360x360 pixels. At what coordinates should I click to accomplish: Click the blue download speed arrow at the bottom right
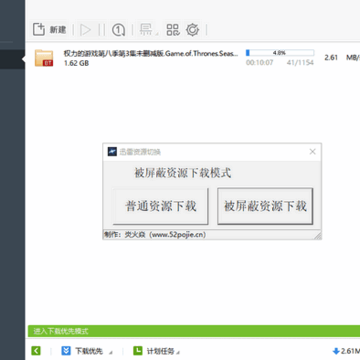coord(336,351)
